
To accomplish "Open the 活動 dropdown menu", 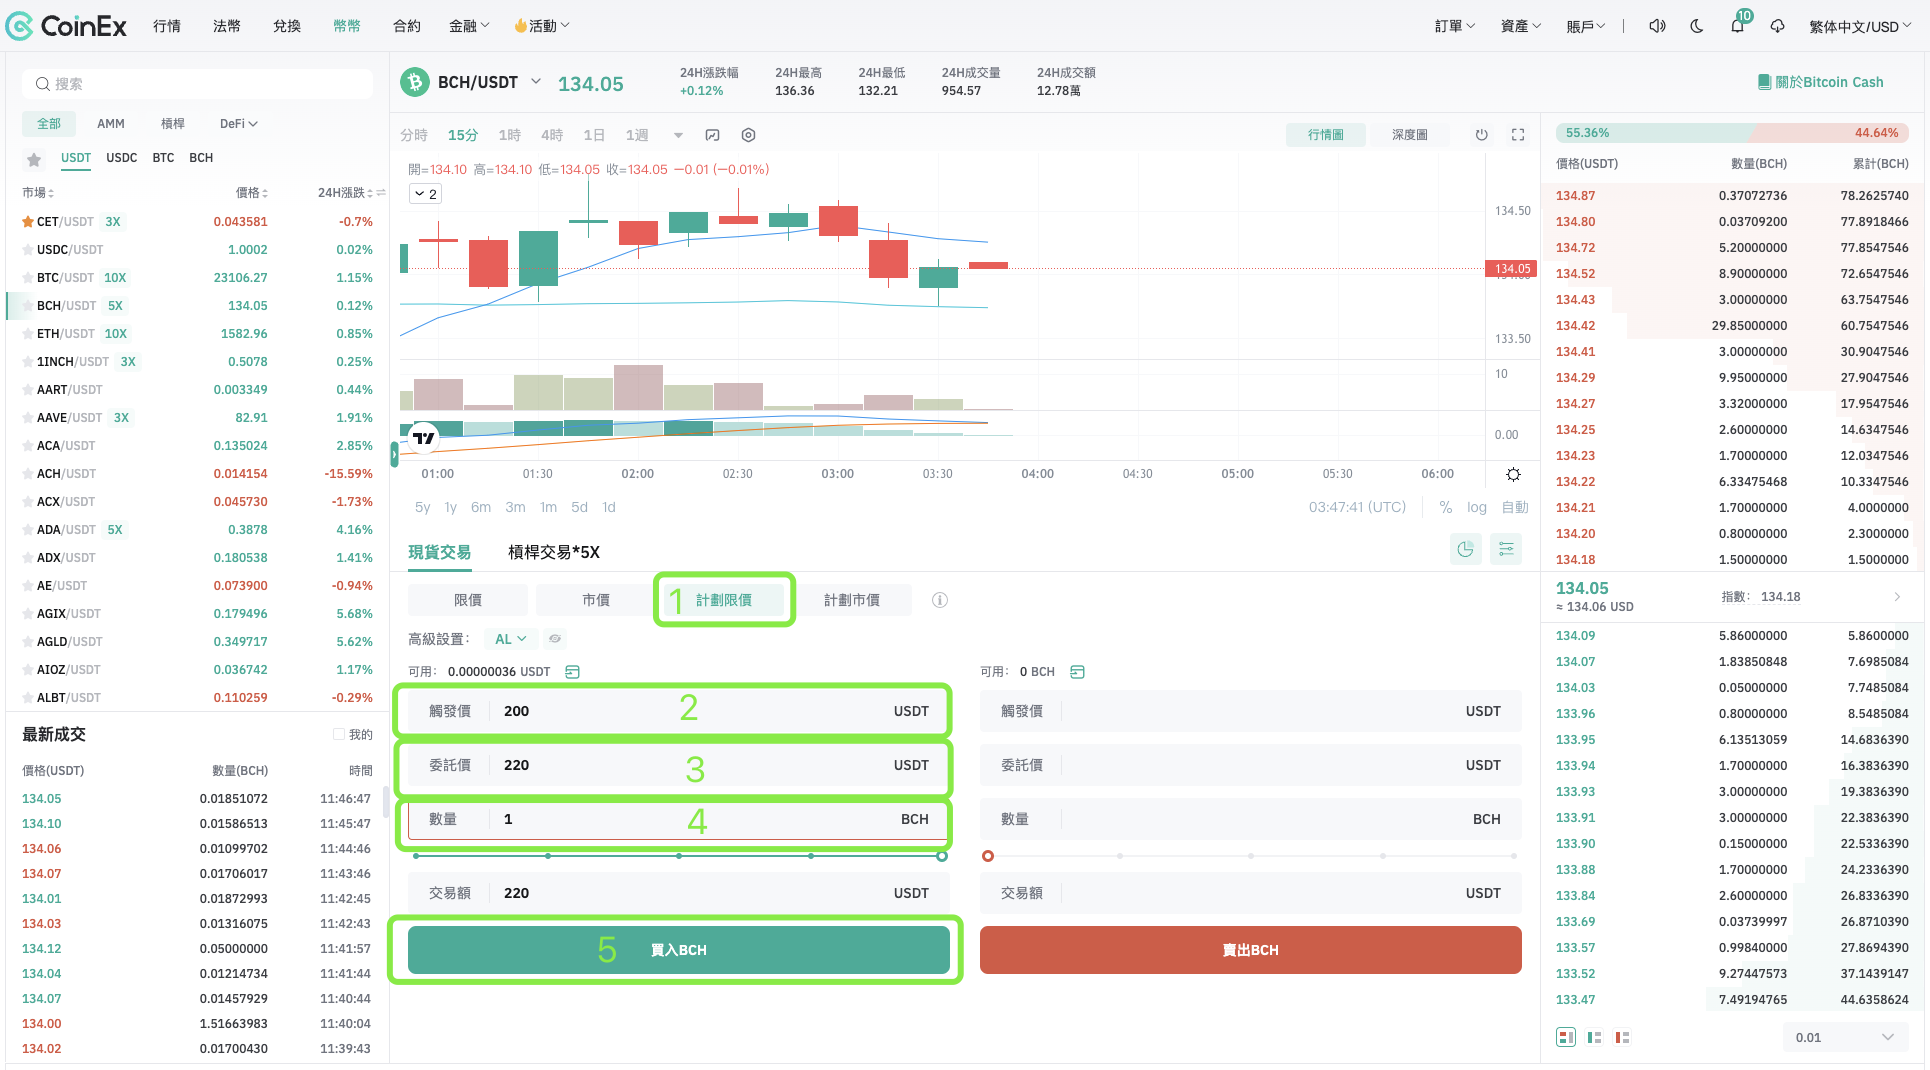I will click(x=542, y=26).
